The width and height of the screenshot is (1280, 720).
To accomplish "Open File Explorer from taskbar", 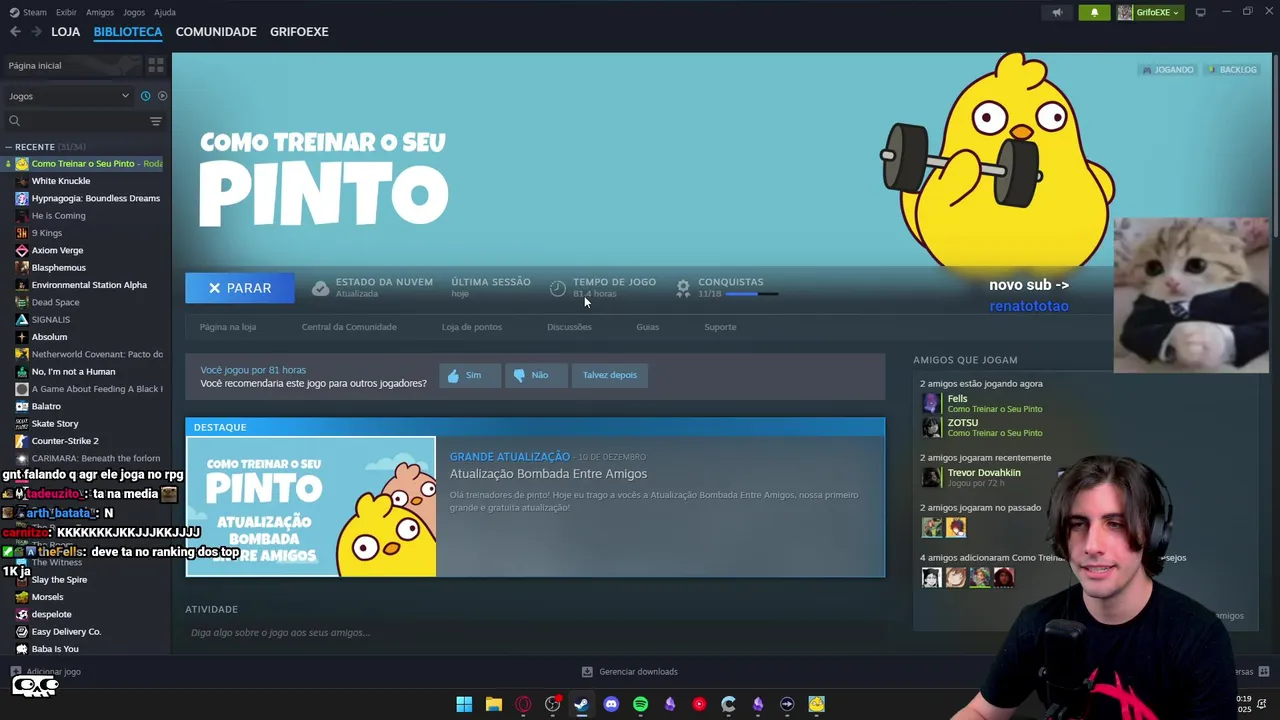I will 493,704.
